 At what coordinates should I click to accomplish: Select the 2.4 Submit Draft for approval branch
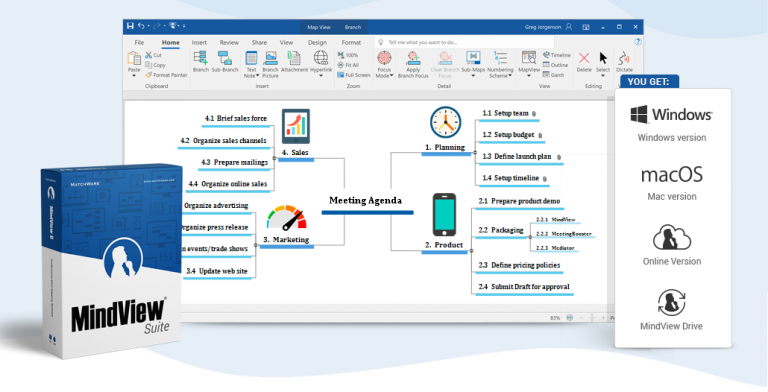click(524, 287)
